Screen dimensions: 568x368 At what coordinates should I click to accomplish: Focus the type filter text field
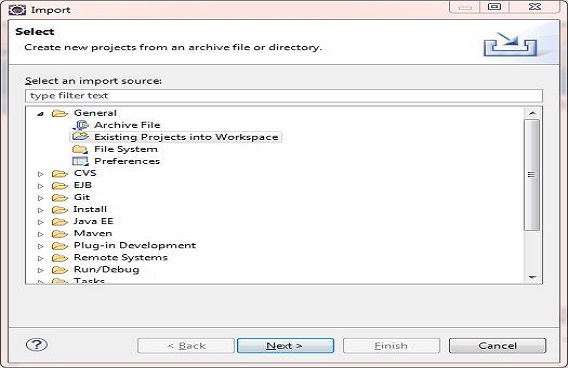284,96
